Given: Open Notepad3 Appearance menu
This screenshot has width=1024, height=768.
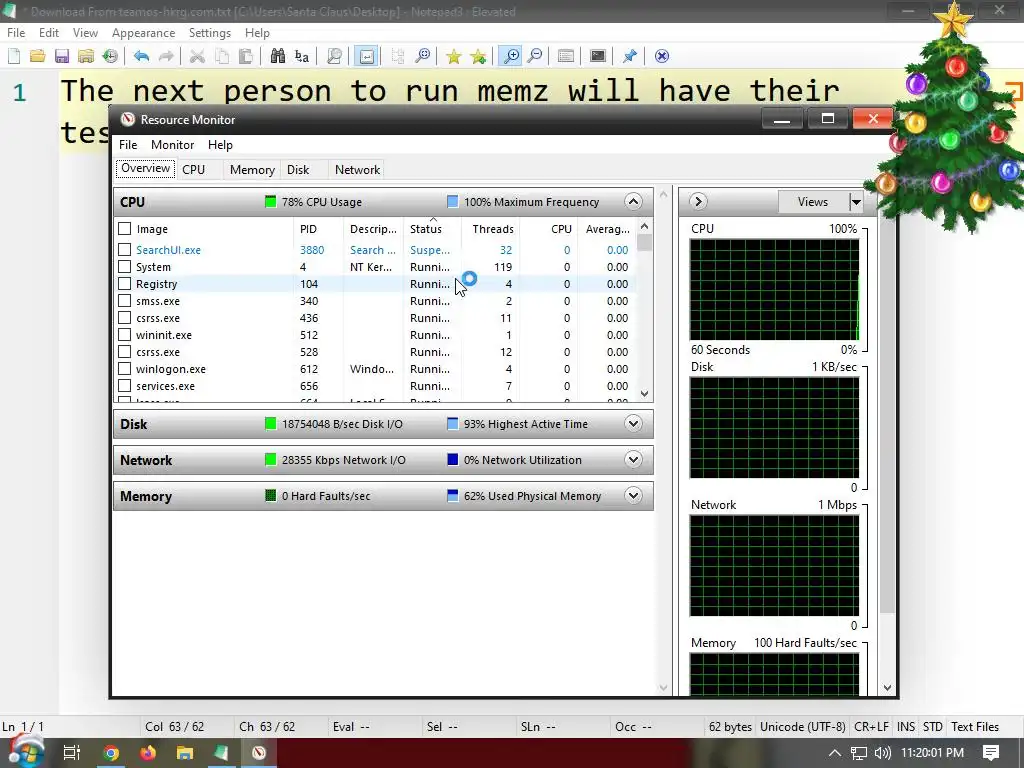Looking at the screenshot, I should click(143, 33).
